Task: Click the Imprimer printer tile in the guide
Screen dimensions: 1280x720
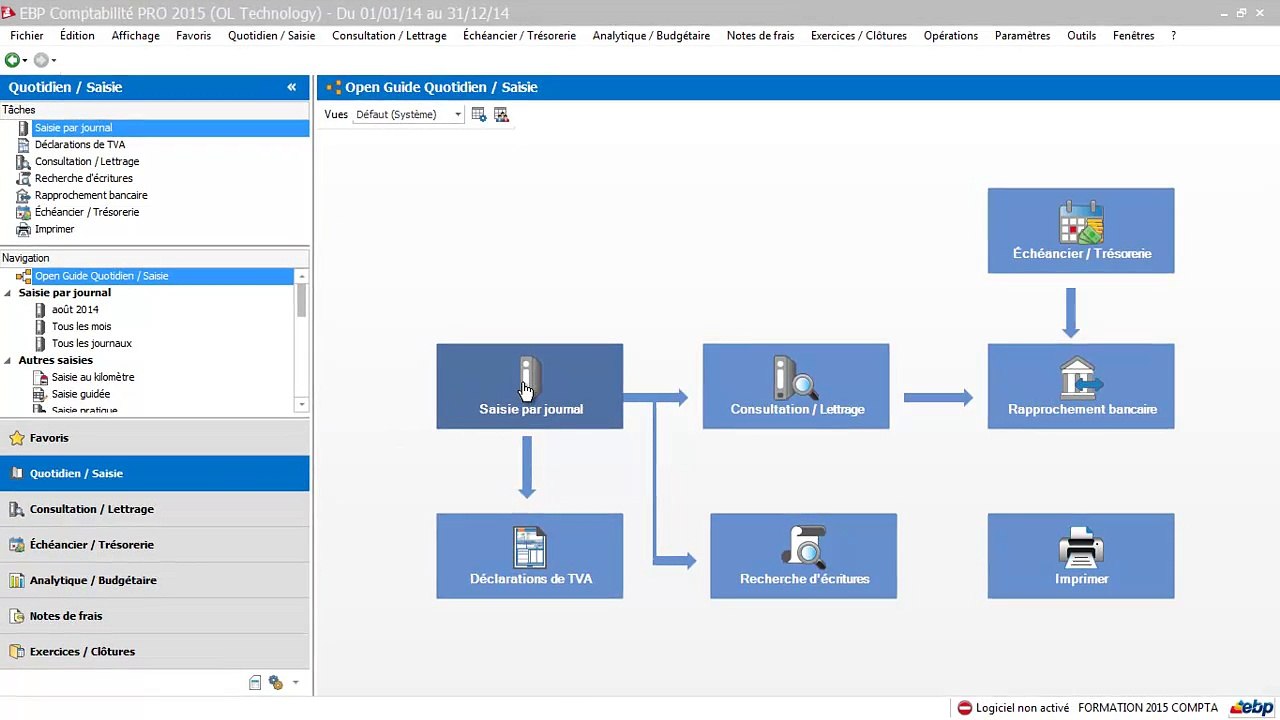Action: coord(1081,556)
